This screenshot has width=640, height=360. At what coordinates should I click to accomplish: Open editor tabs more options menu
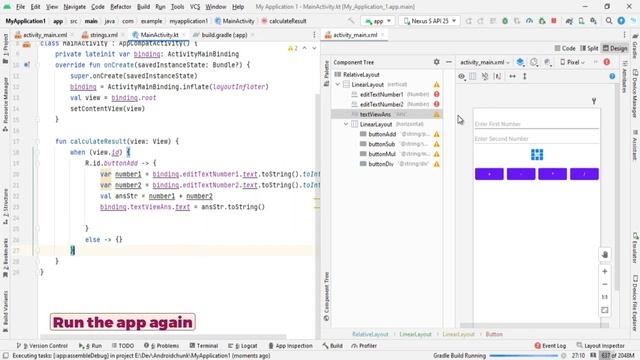point(314,35)
